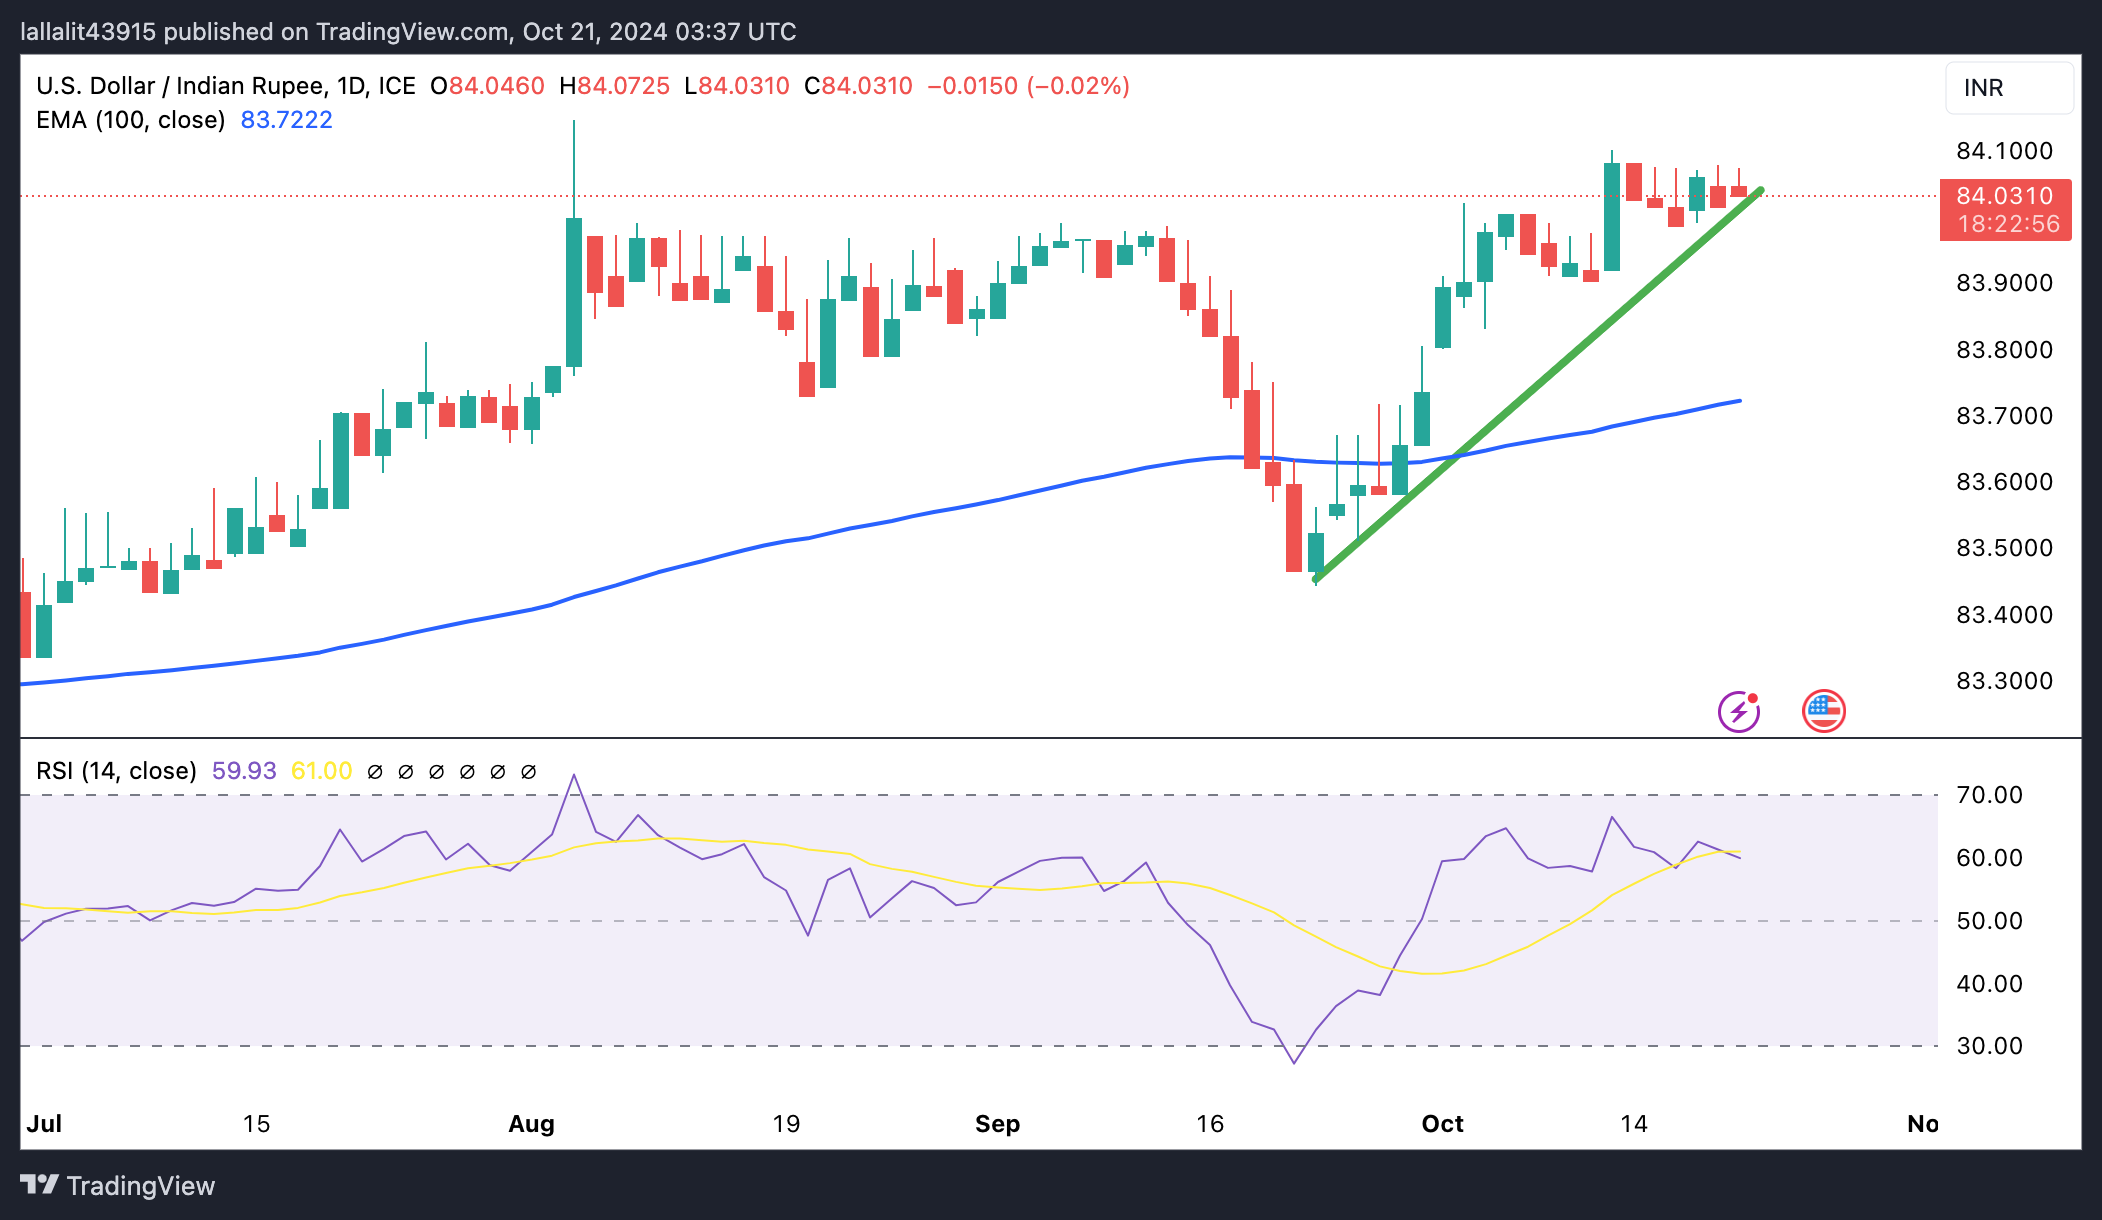Click the Sep label on time axis
This screenshot has height=1220, width=2102.
coord(997,1124)
